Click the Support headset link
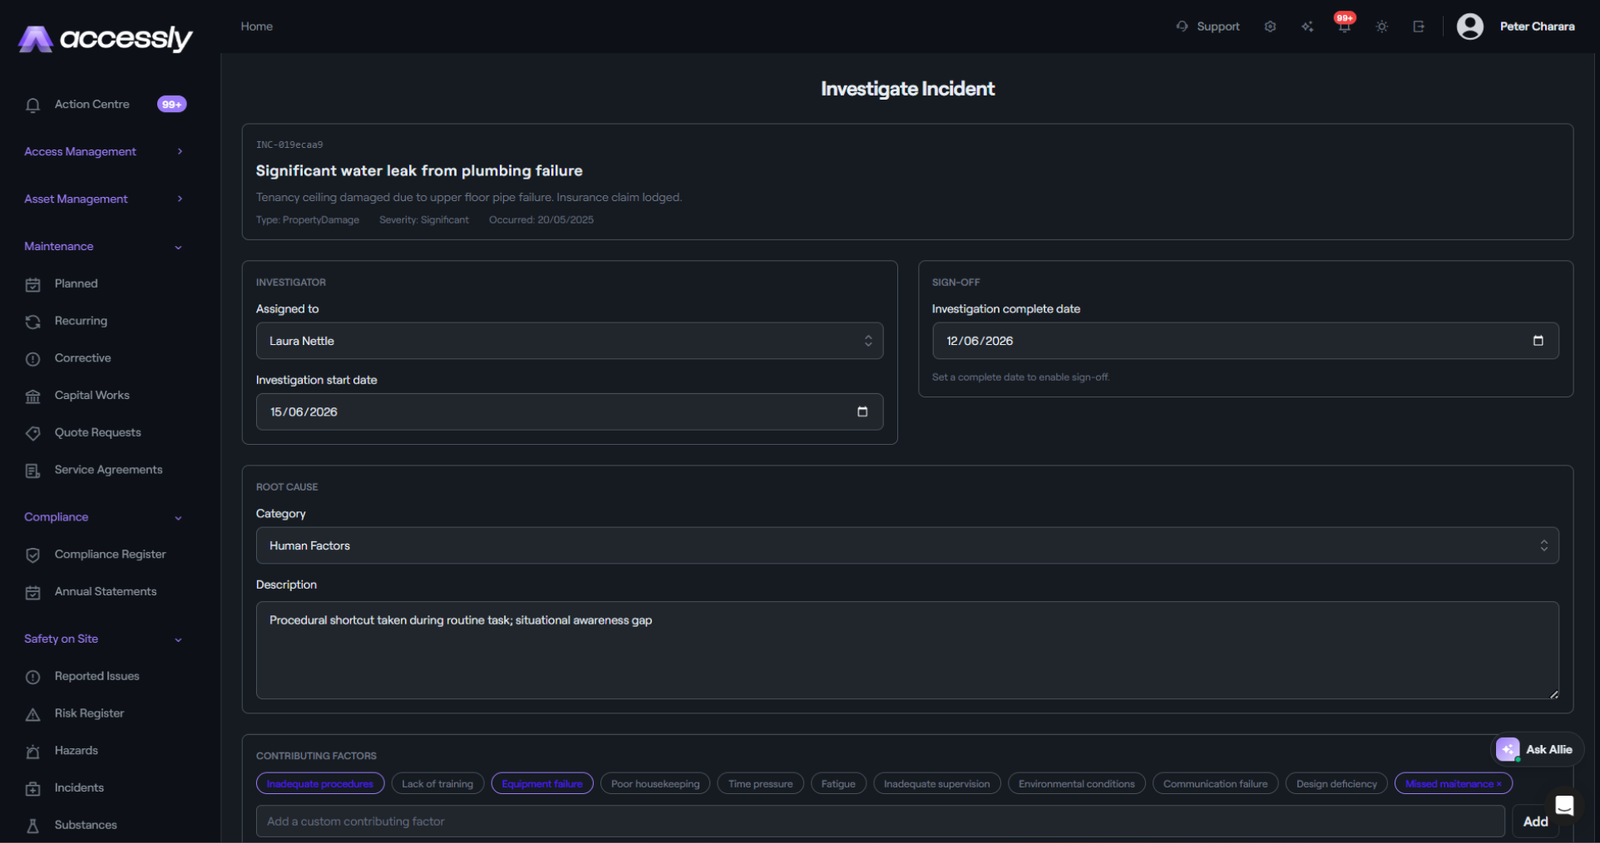The width and height of the screenshot is (1600, 843). point(1208,27)
